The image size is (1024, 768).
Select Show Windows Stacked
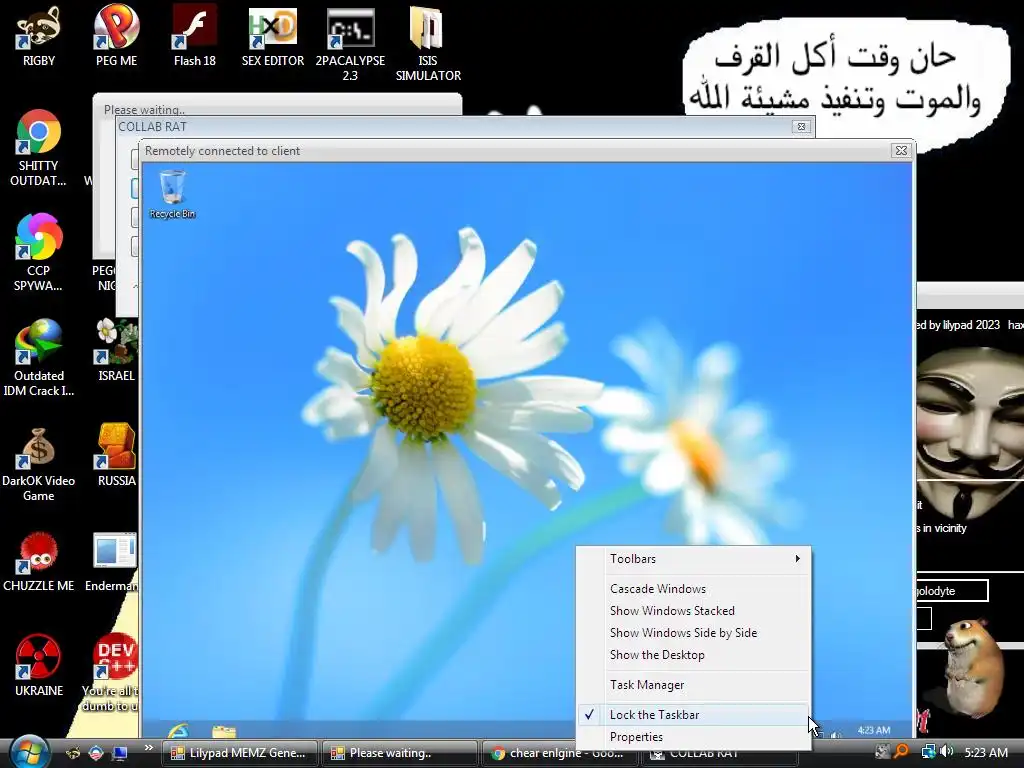click(x=694, y=611)
